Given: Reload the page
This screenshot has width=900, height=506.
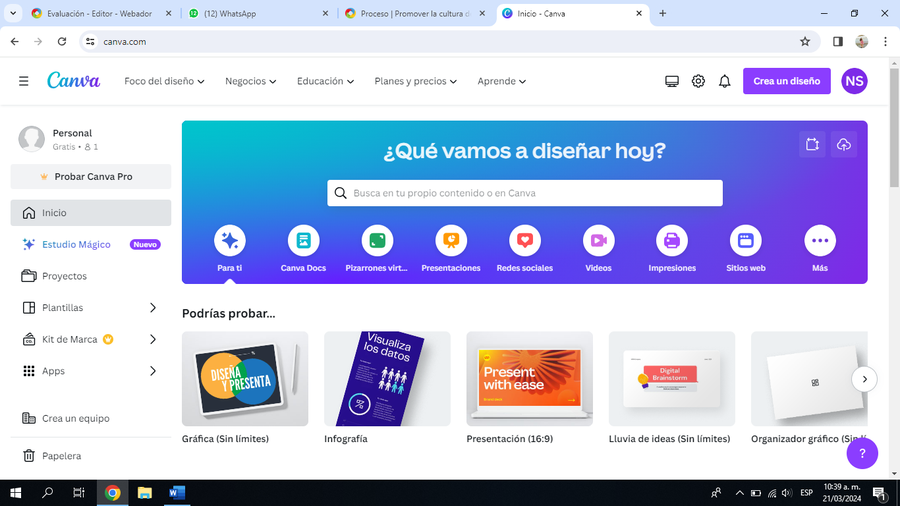Looking at the screenshot, I should [x=62, y=41].
